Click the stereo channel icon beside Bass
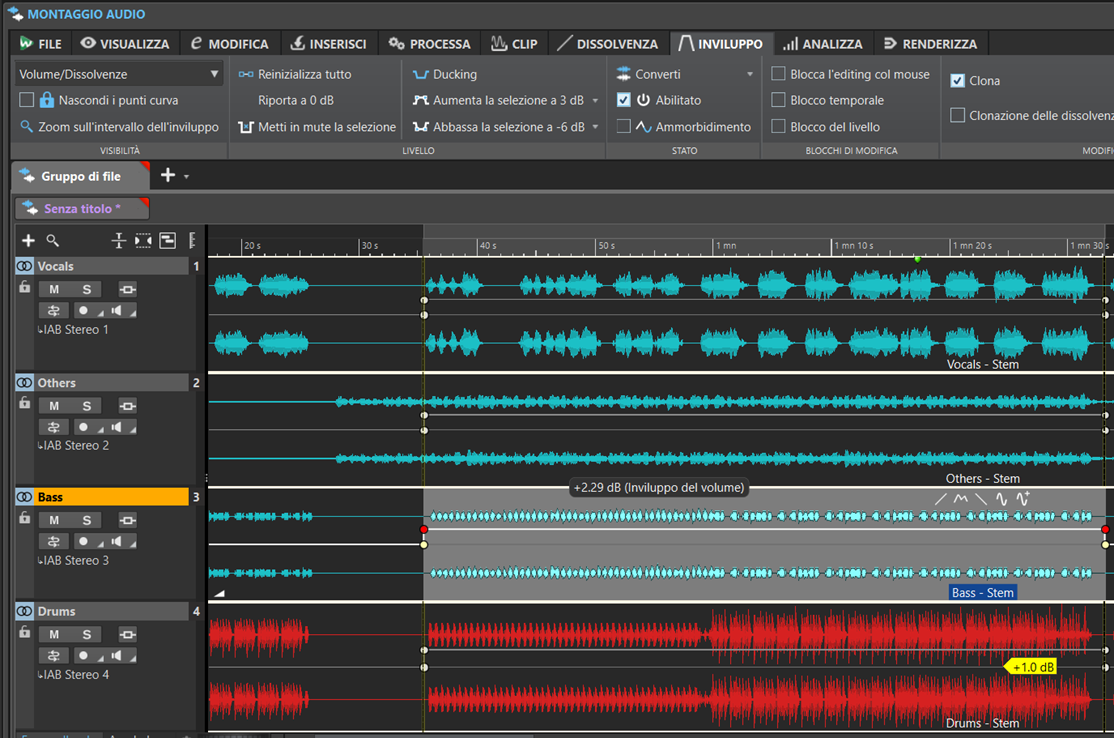 24,497
